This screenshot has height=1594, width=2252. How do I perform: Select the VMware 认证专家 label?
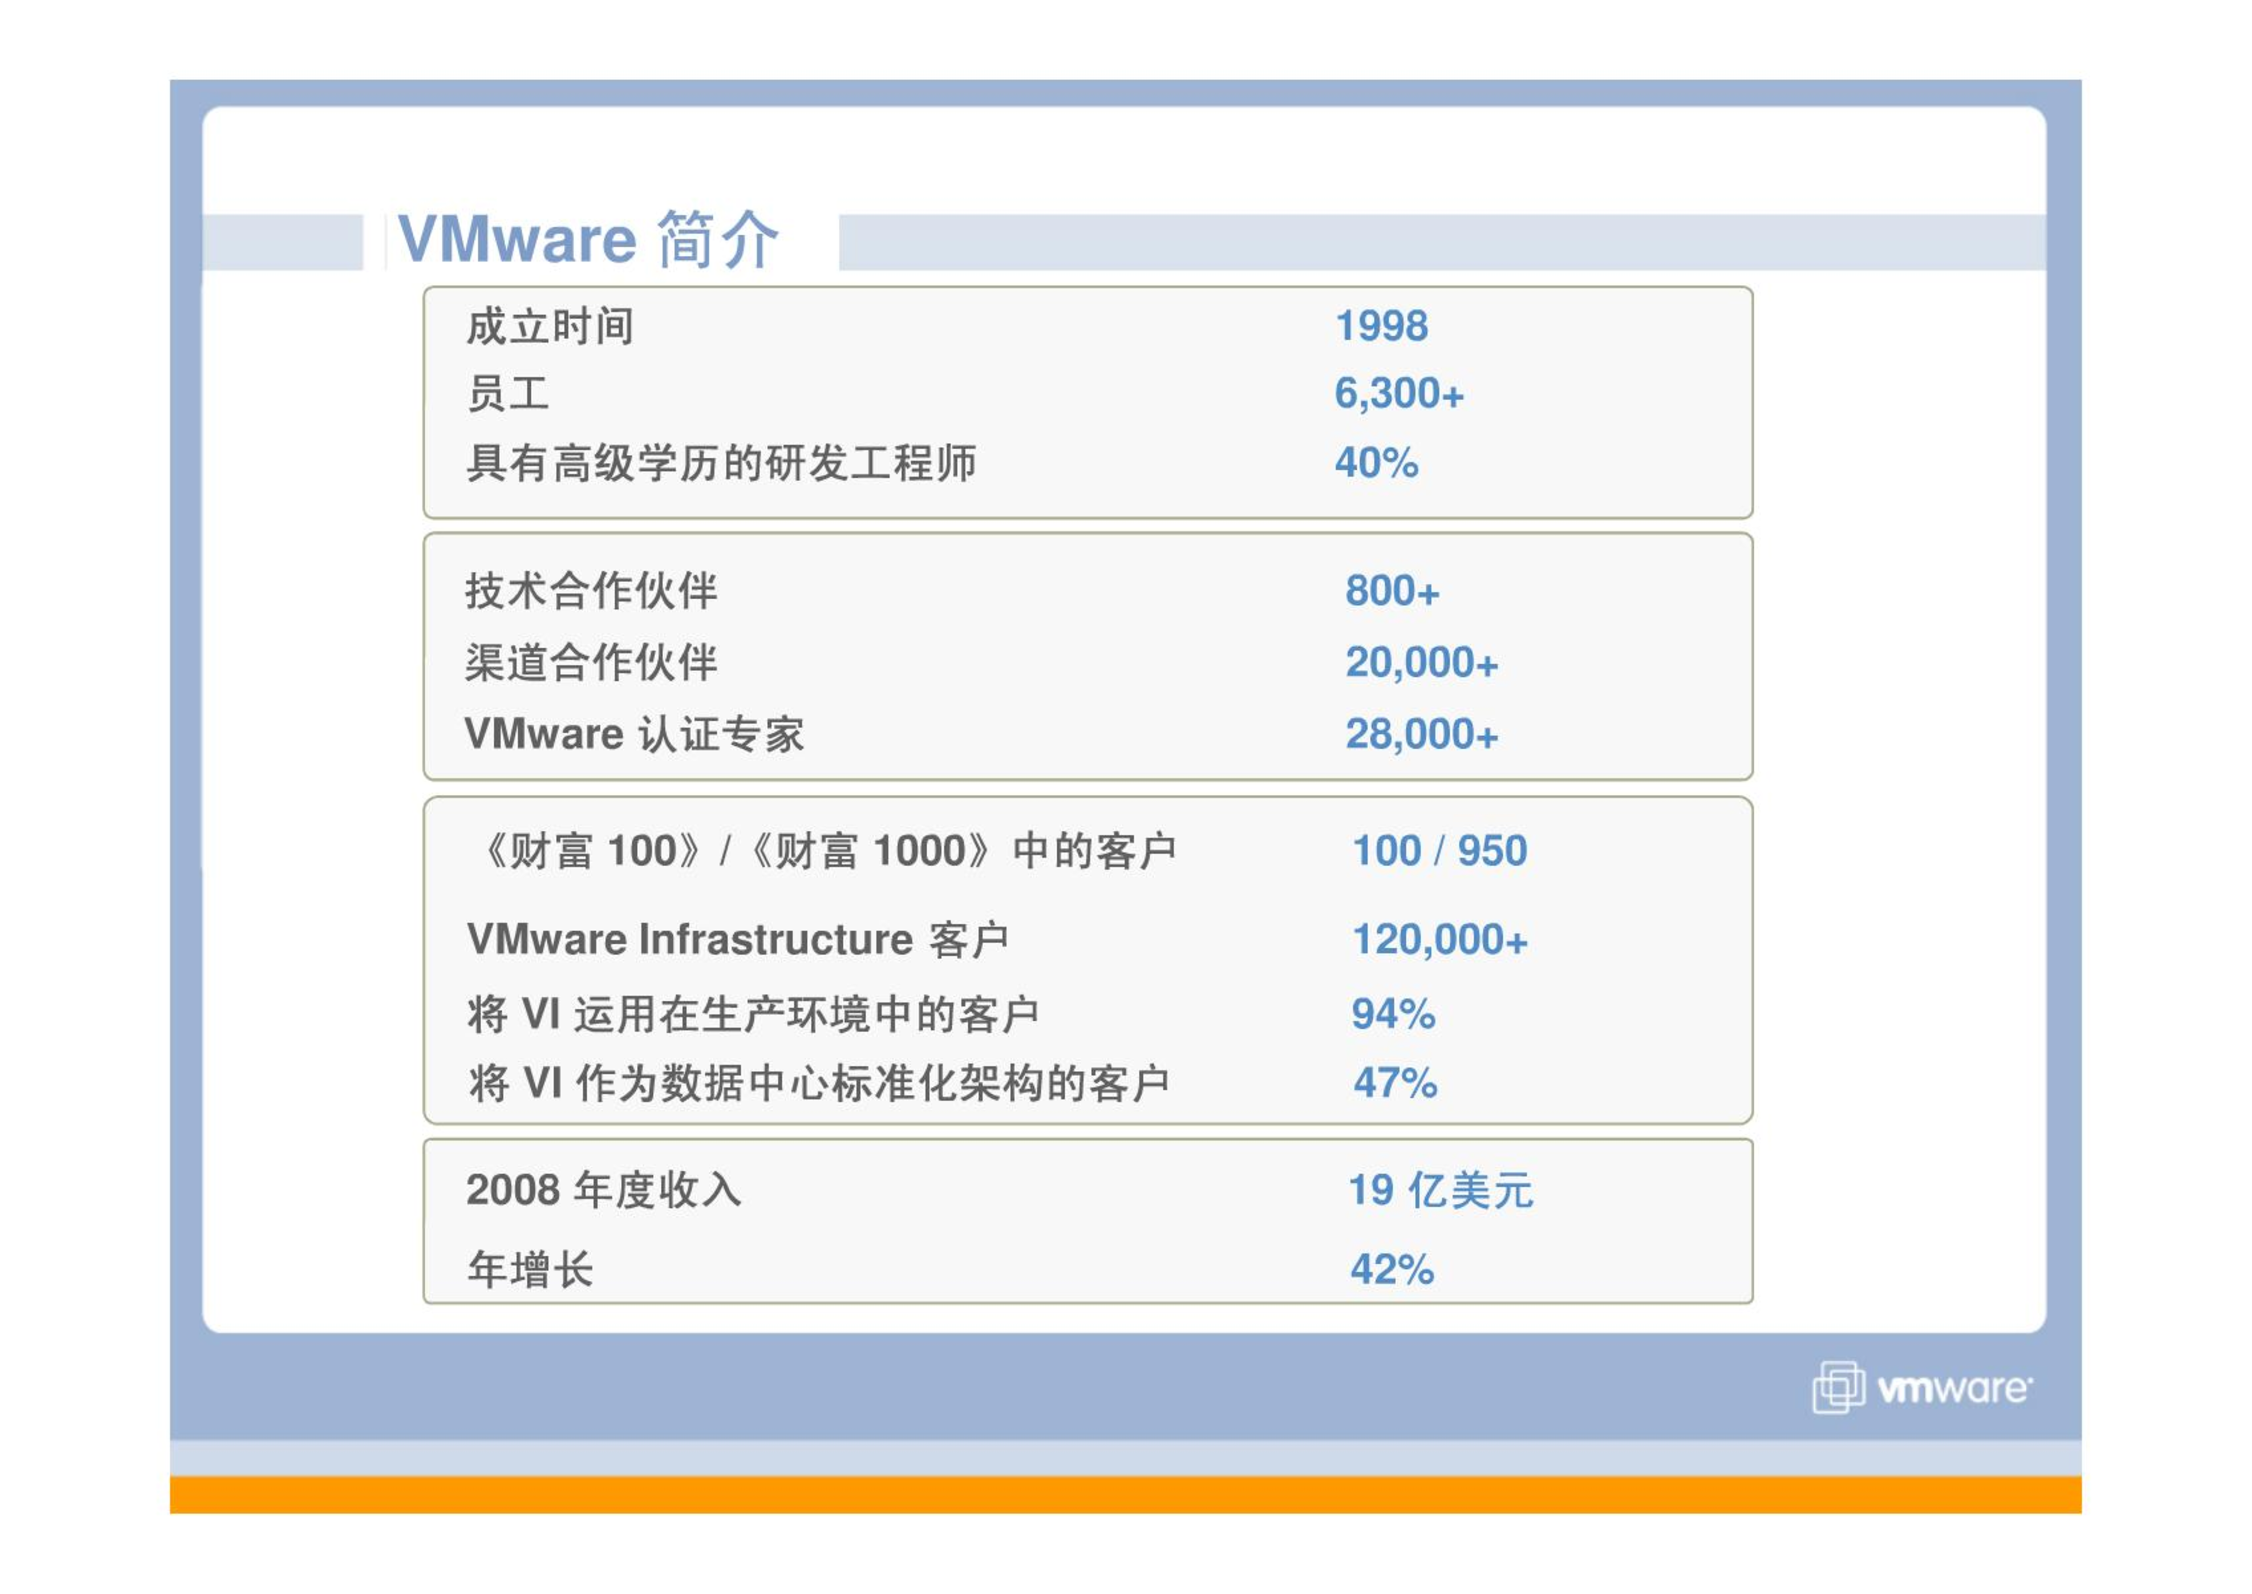634,734
